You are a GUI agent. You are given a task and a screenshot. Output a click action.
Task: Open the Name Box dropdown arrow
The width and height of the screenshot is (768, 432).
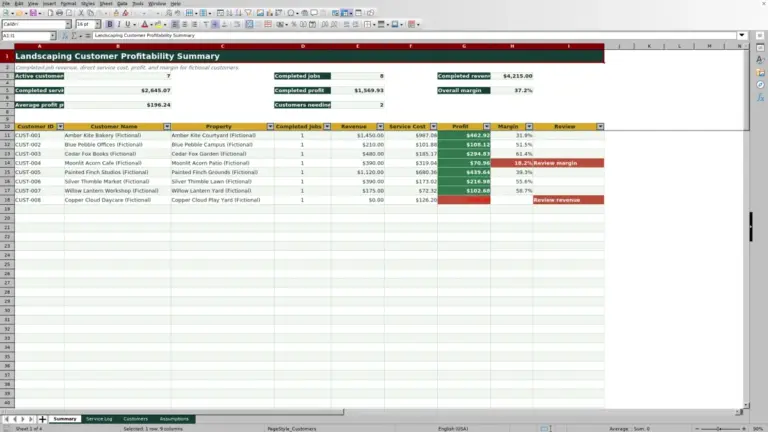53,35
